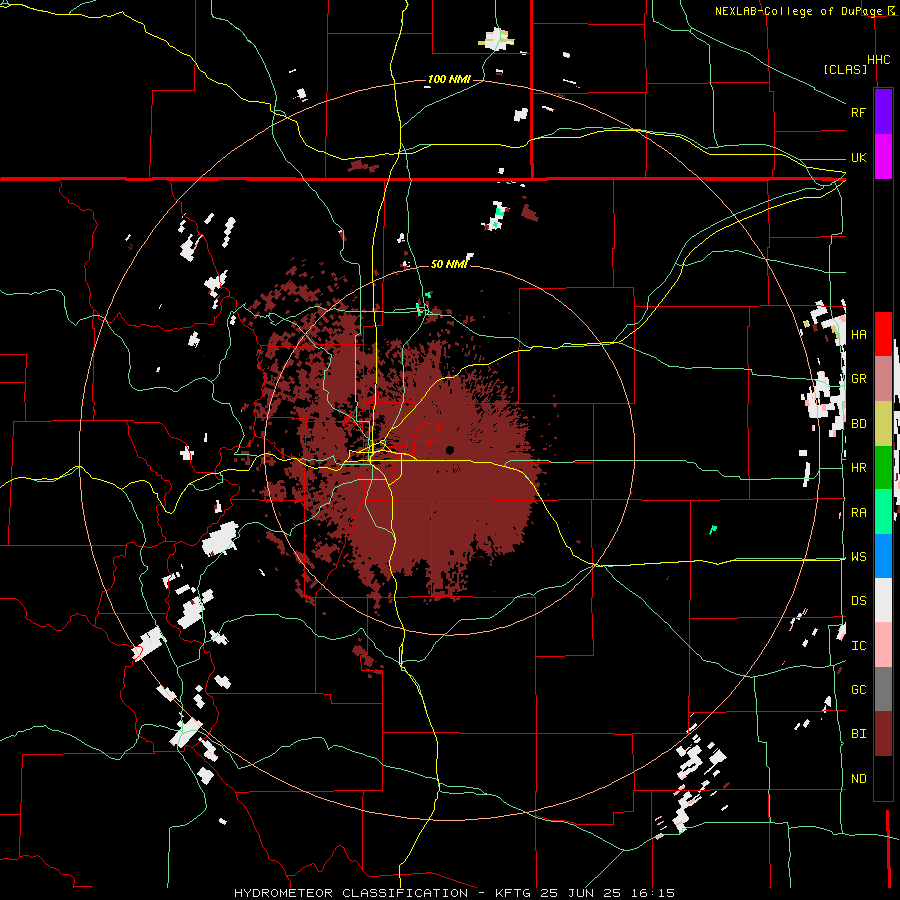Click the brown BI legend swatch

click(883, 734)
